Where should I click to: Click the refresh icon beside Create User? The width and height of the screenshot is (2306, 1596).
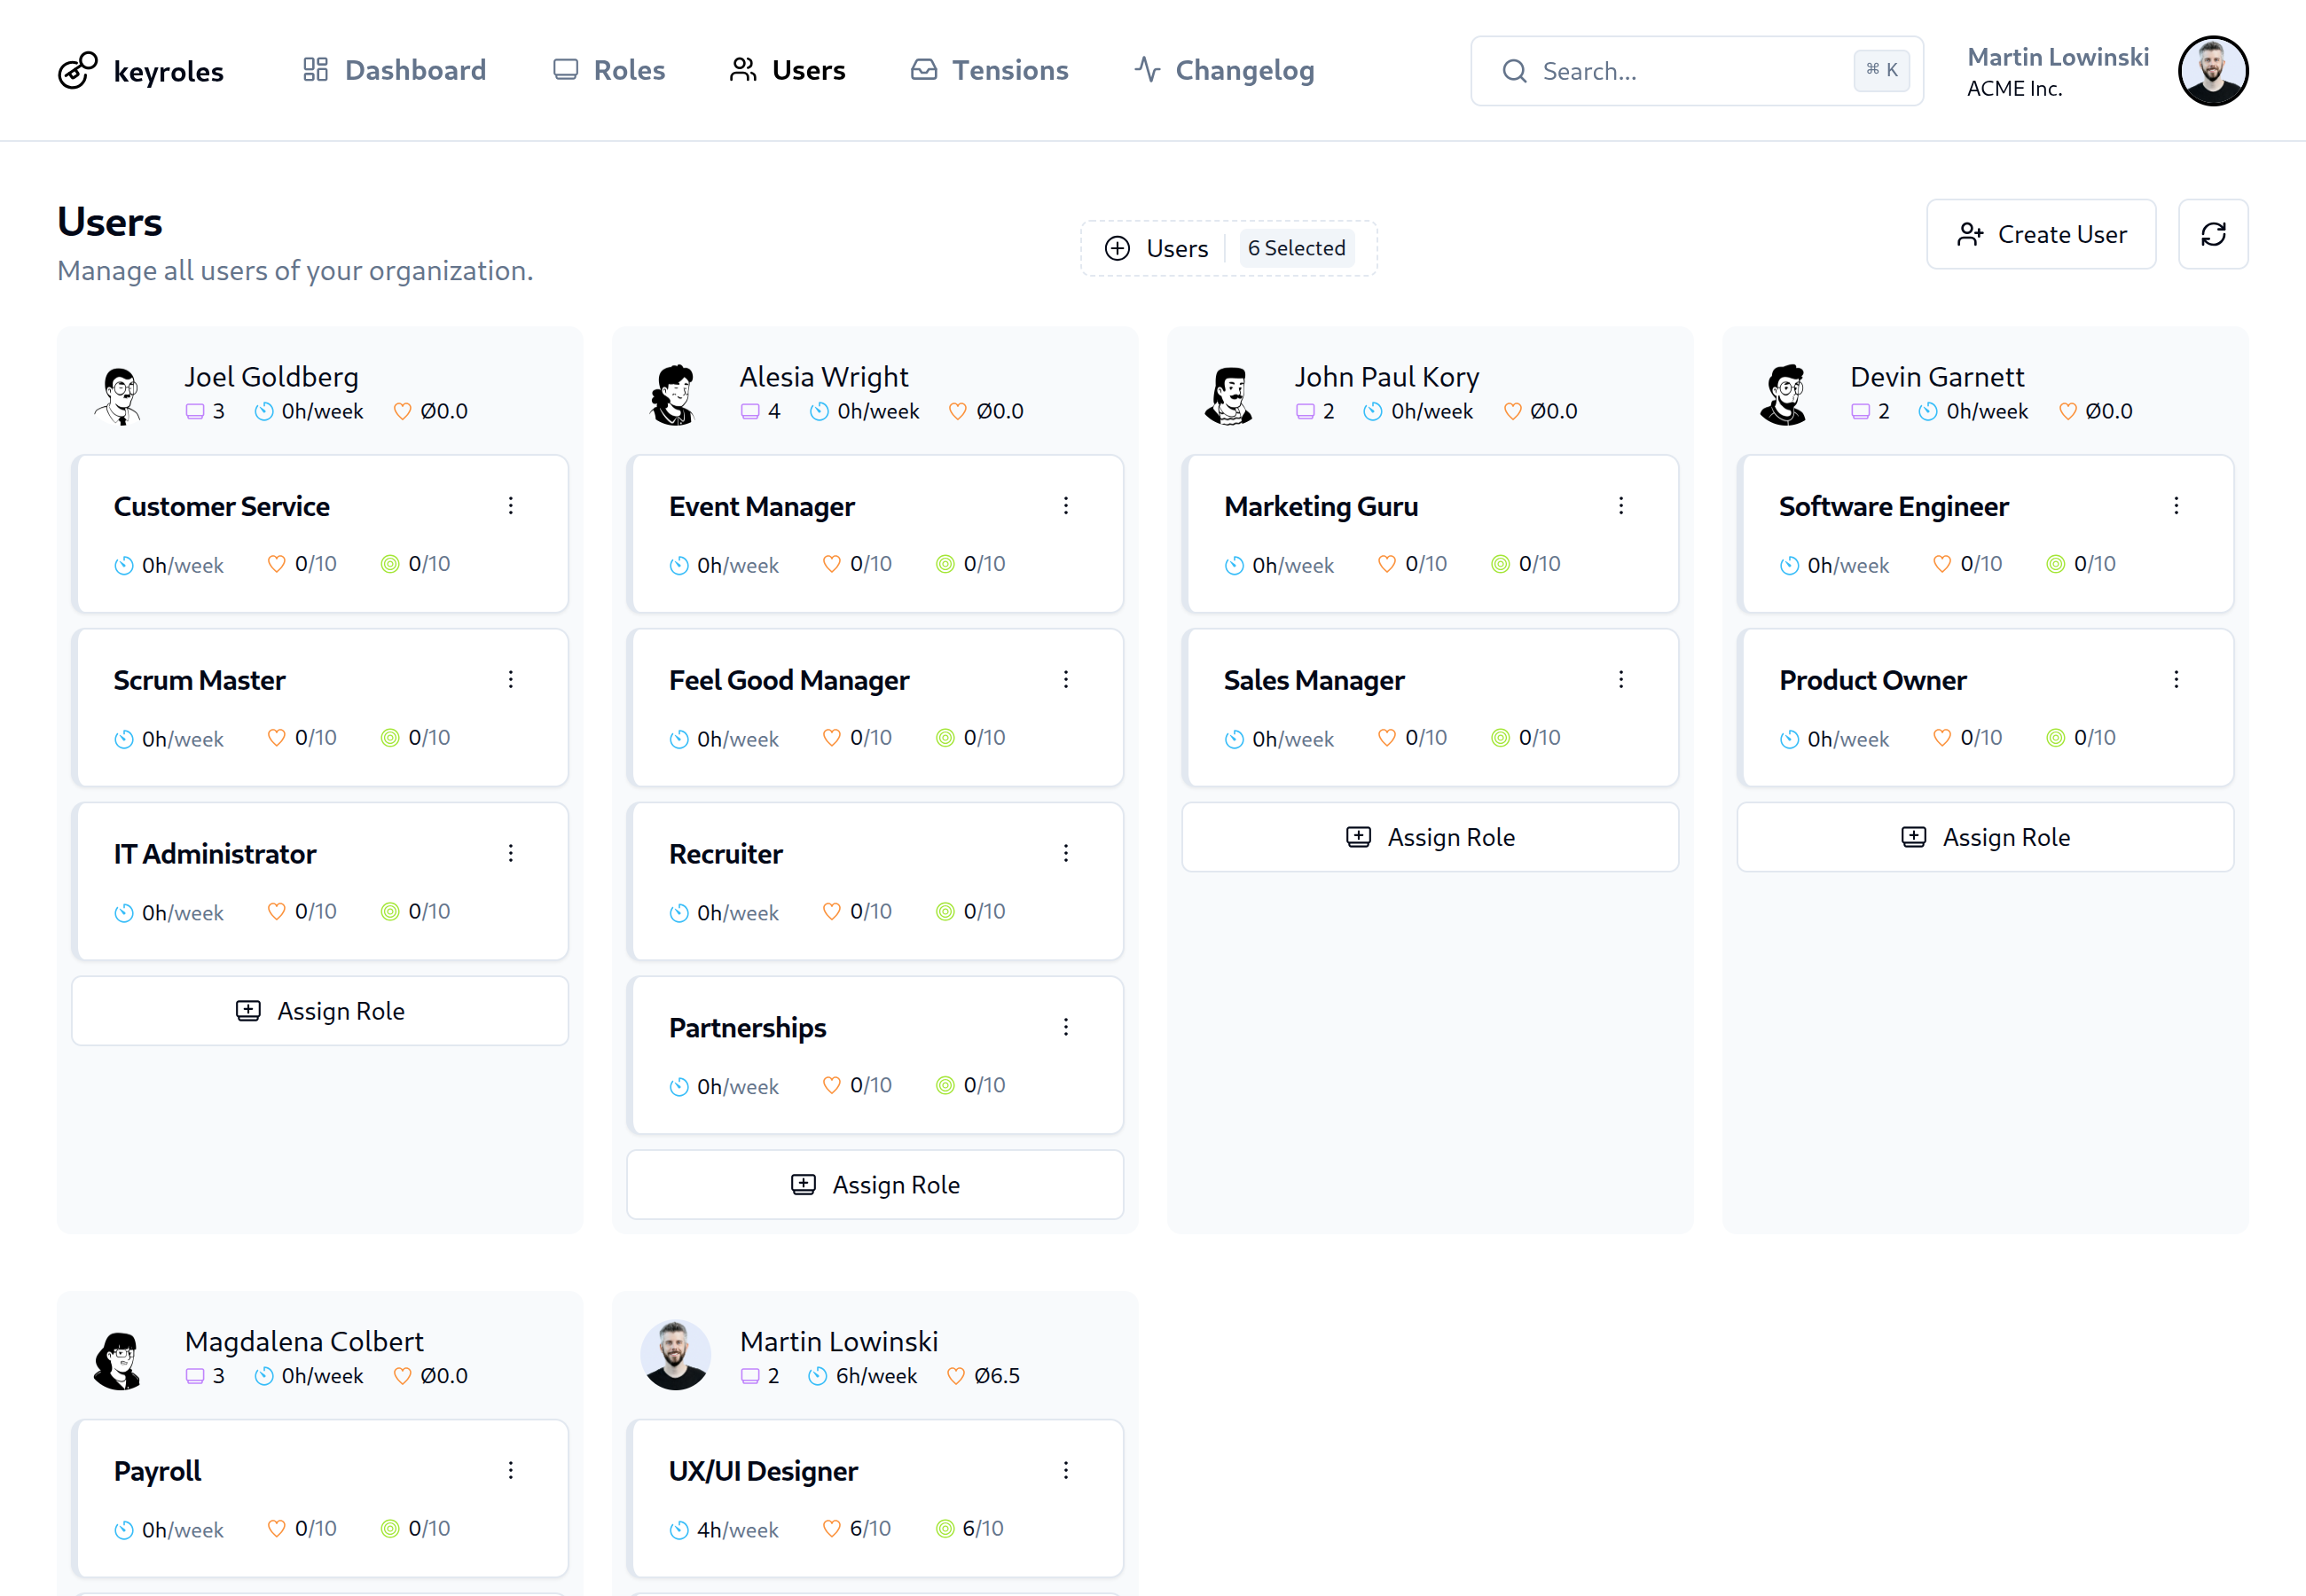coord(2213,234)
